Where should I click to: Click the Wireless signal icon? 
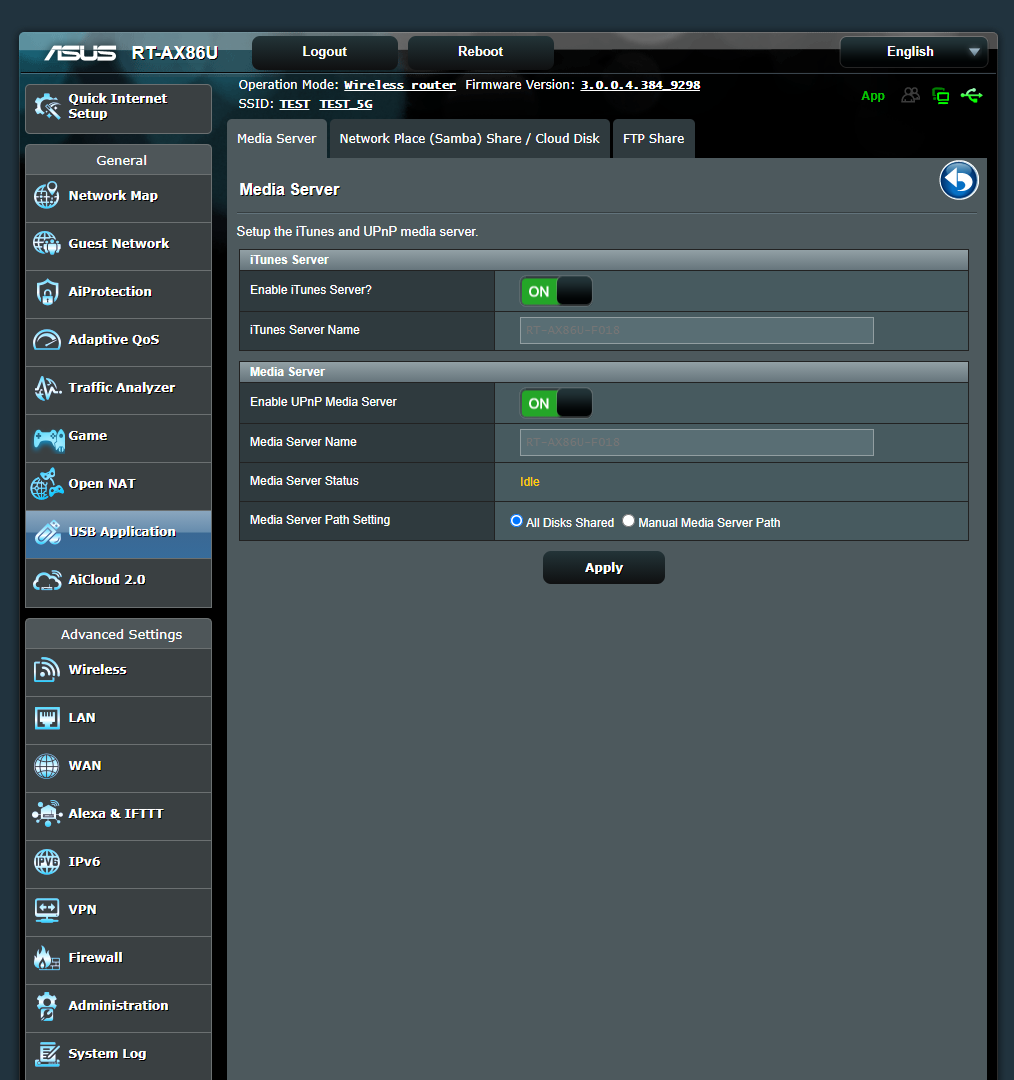click(x=47, y=669)
